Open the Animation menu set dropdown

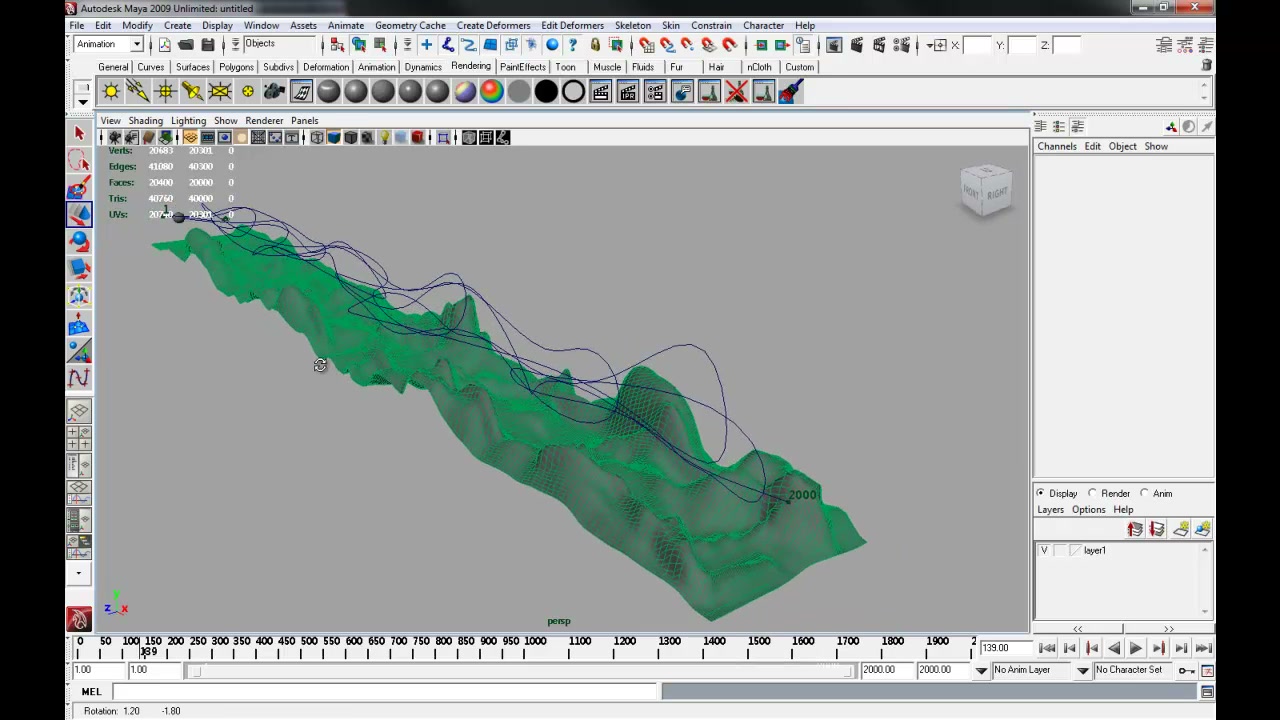(137, 44)
